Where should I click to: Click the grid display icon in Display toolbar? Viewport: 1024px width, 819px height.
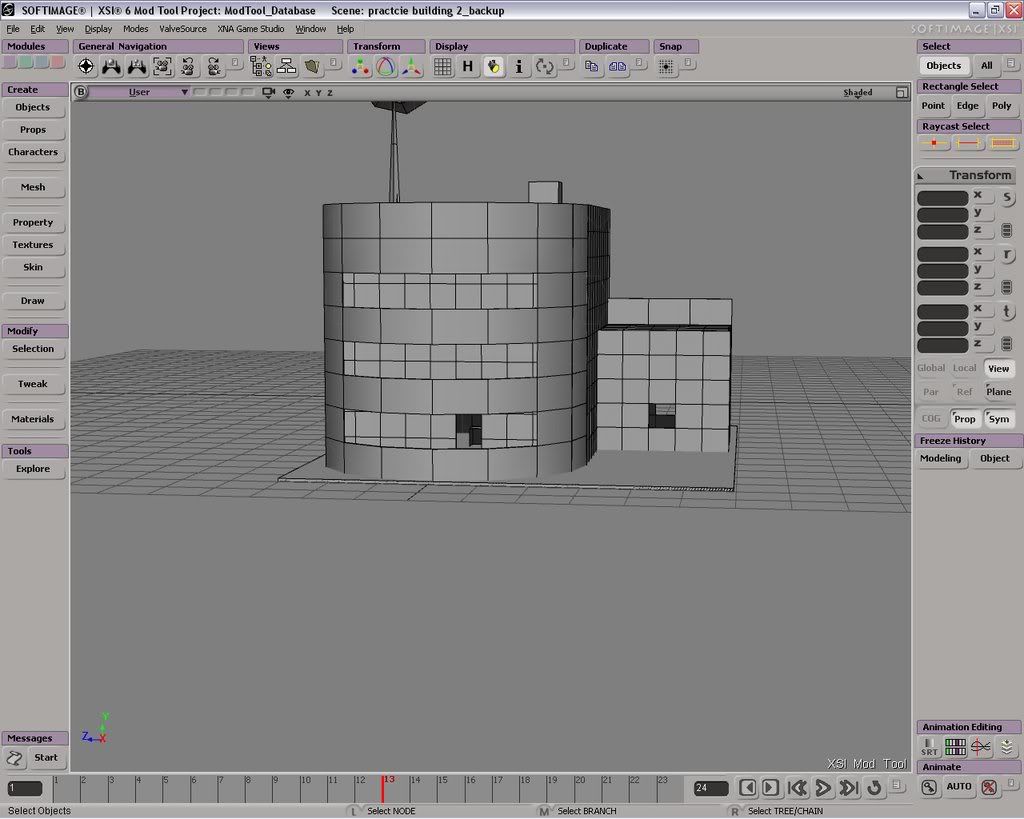[x=442, y=67]
